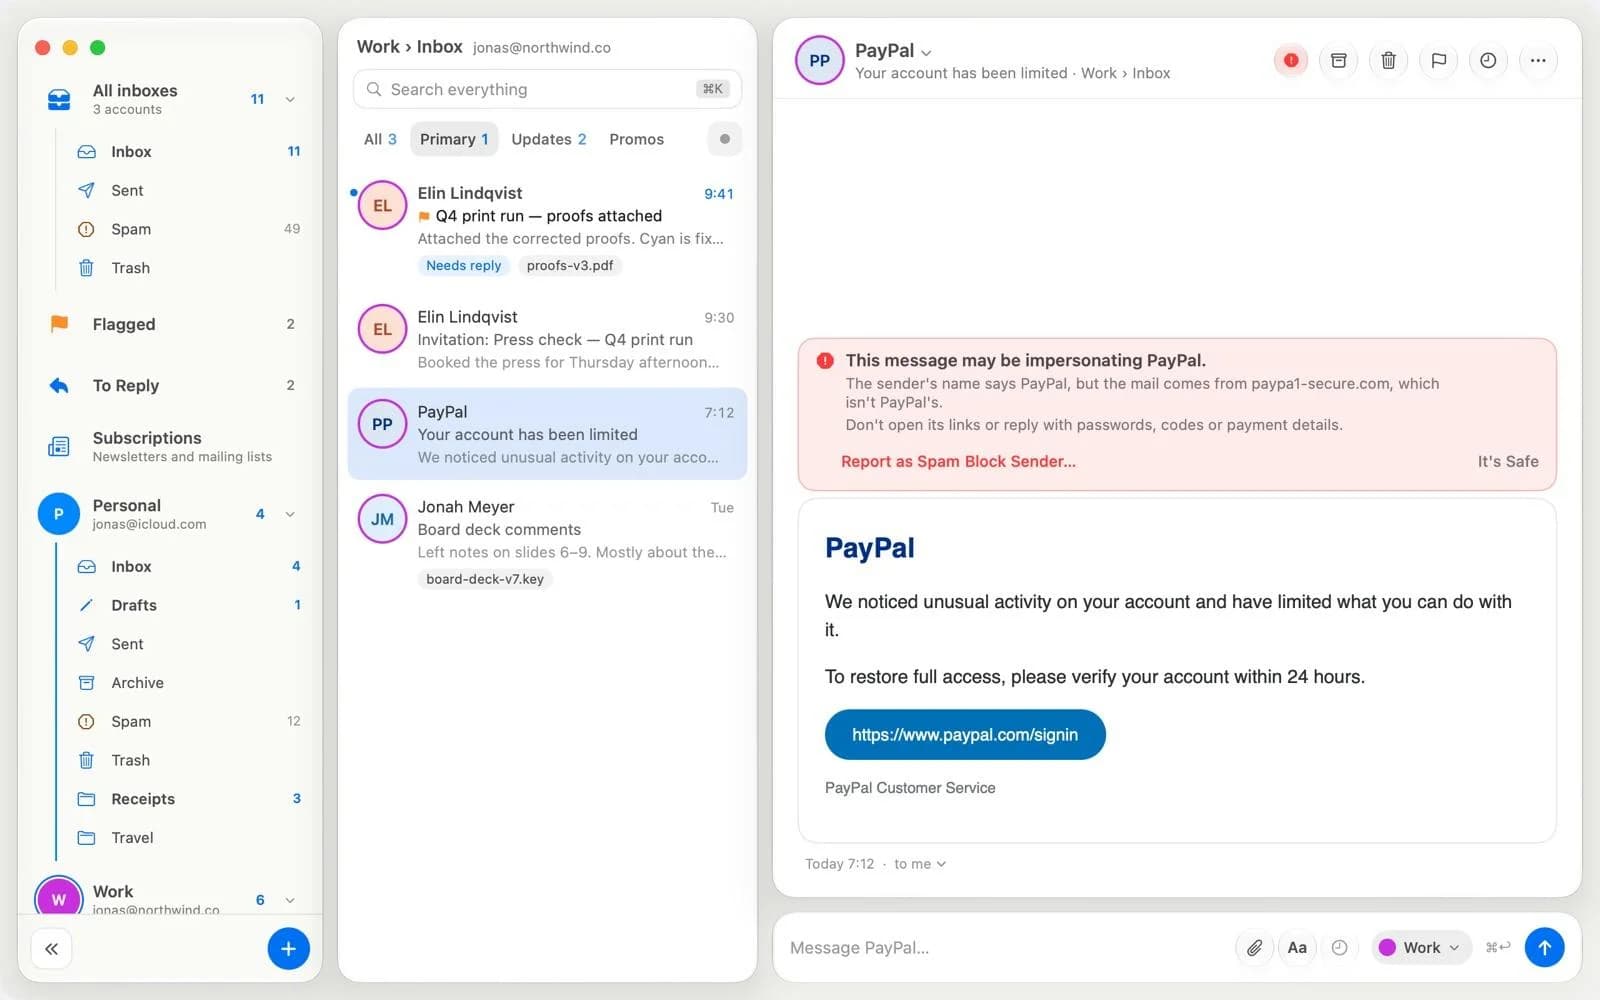Attach a file with the paperclip icon
The image size is (1600, 1000).
[1254, 947]
